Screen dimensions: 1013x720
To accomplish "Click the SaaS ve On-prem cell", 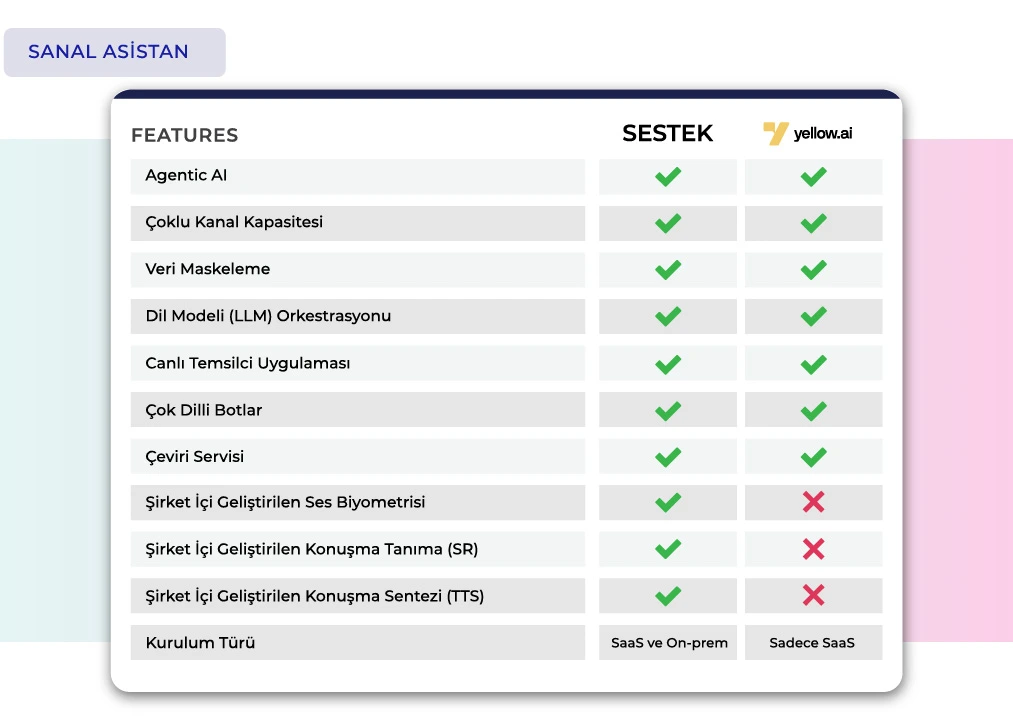I will 668,642.
